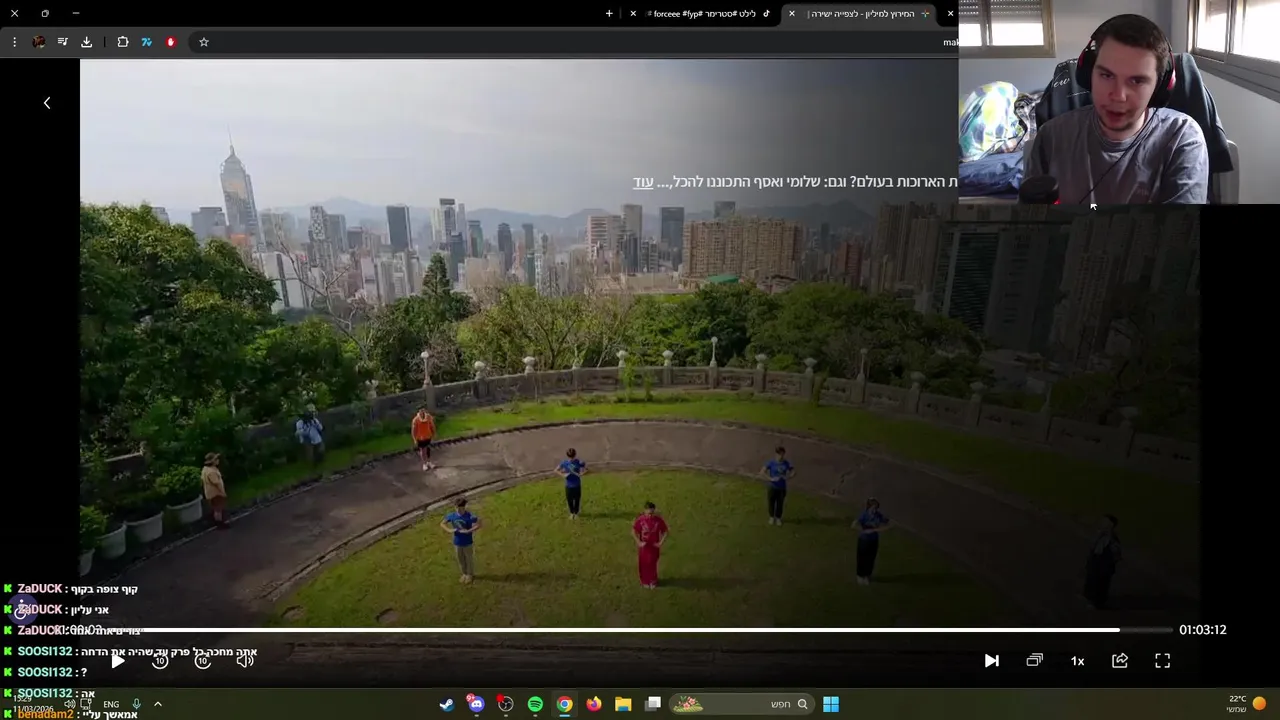Play the paused video
The image size is (1280, 720).
[118, 661]
